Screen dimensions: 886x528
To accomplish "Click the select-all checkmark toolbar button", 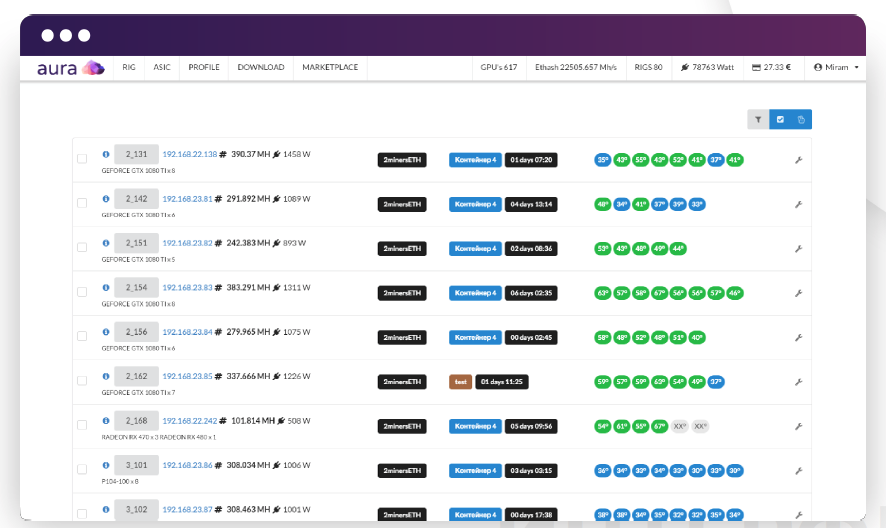I will [780, 119].
